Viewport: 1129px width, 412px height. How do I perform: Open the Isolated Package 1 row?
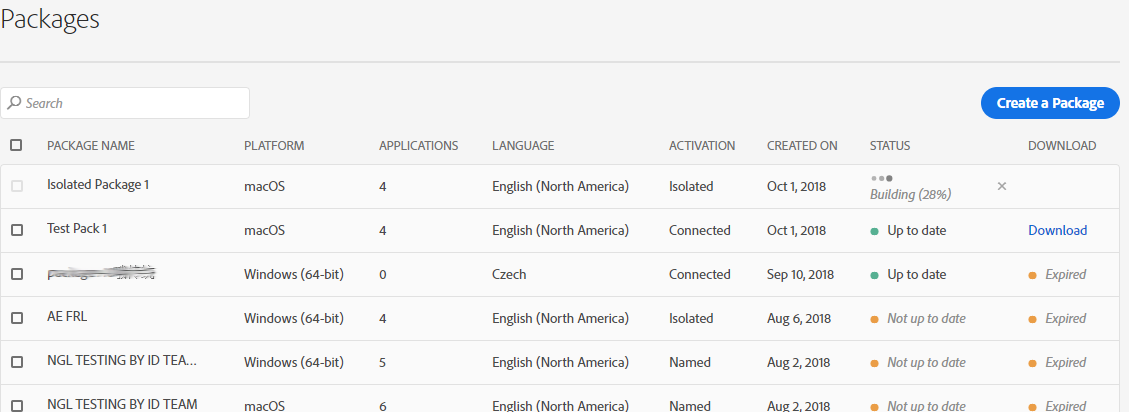pos(98,185)
